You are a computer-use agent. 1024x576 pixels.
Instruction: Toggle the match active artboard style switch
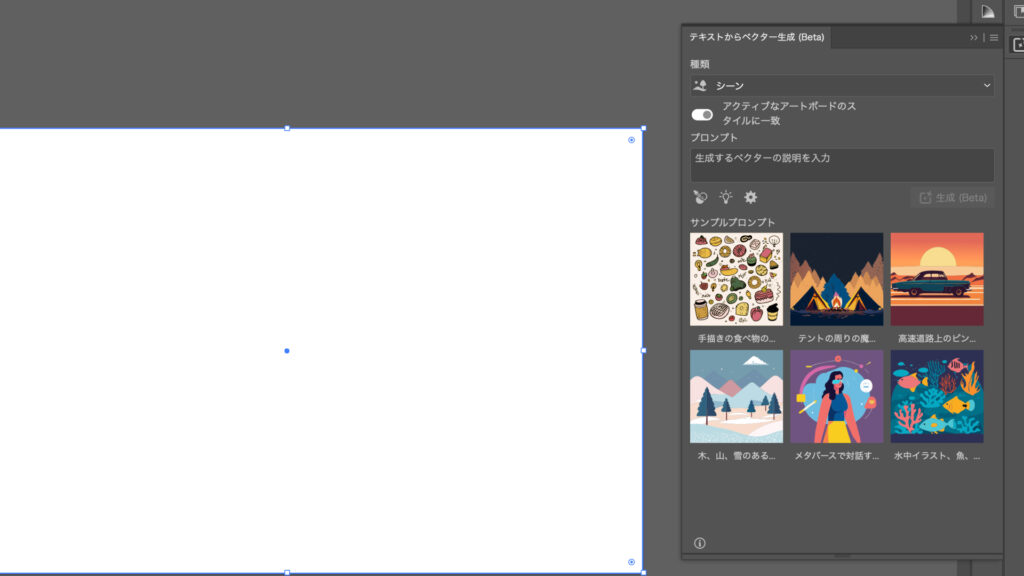700,114
